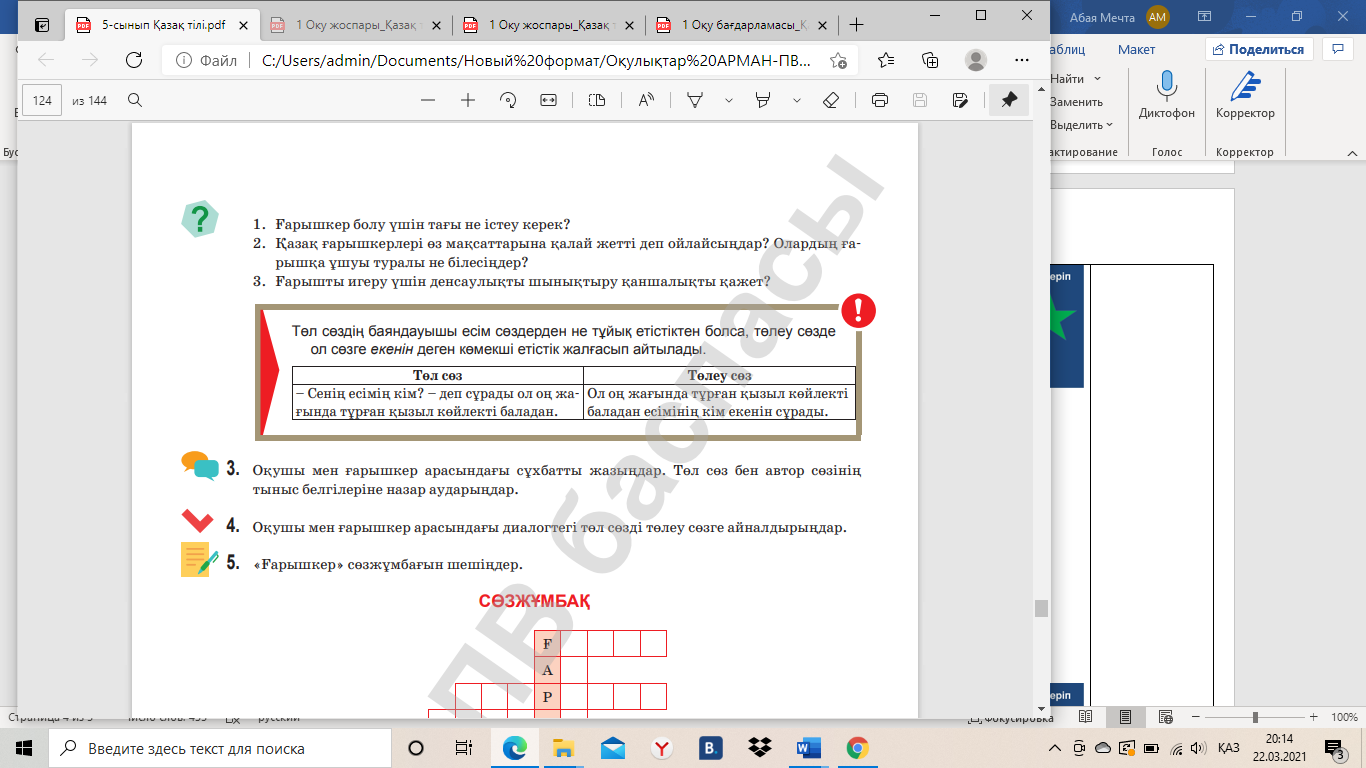Zoom in the PDF
This screenshot has width=1366, height=768.
467,100
